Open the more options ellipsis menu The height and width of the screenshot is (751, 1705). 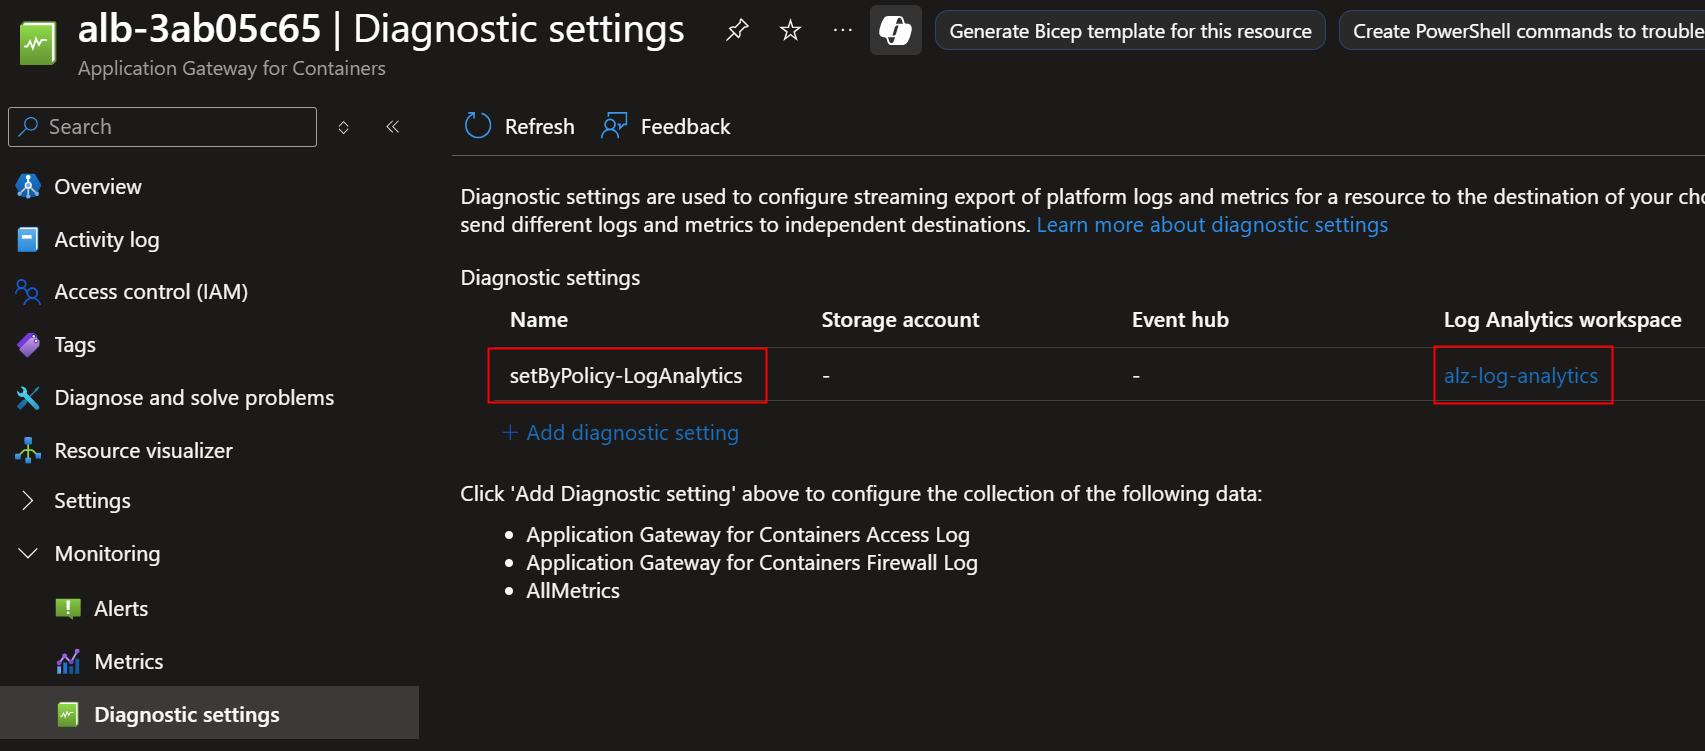coord(843,30)
